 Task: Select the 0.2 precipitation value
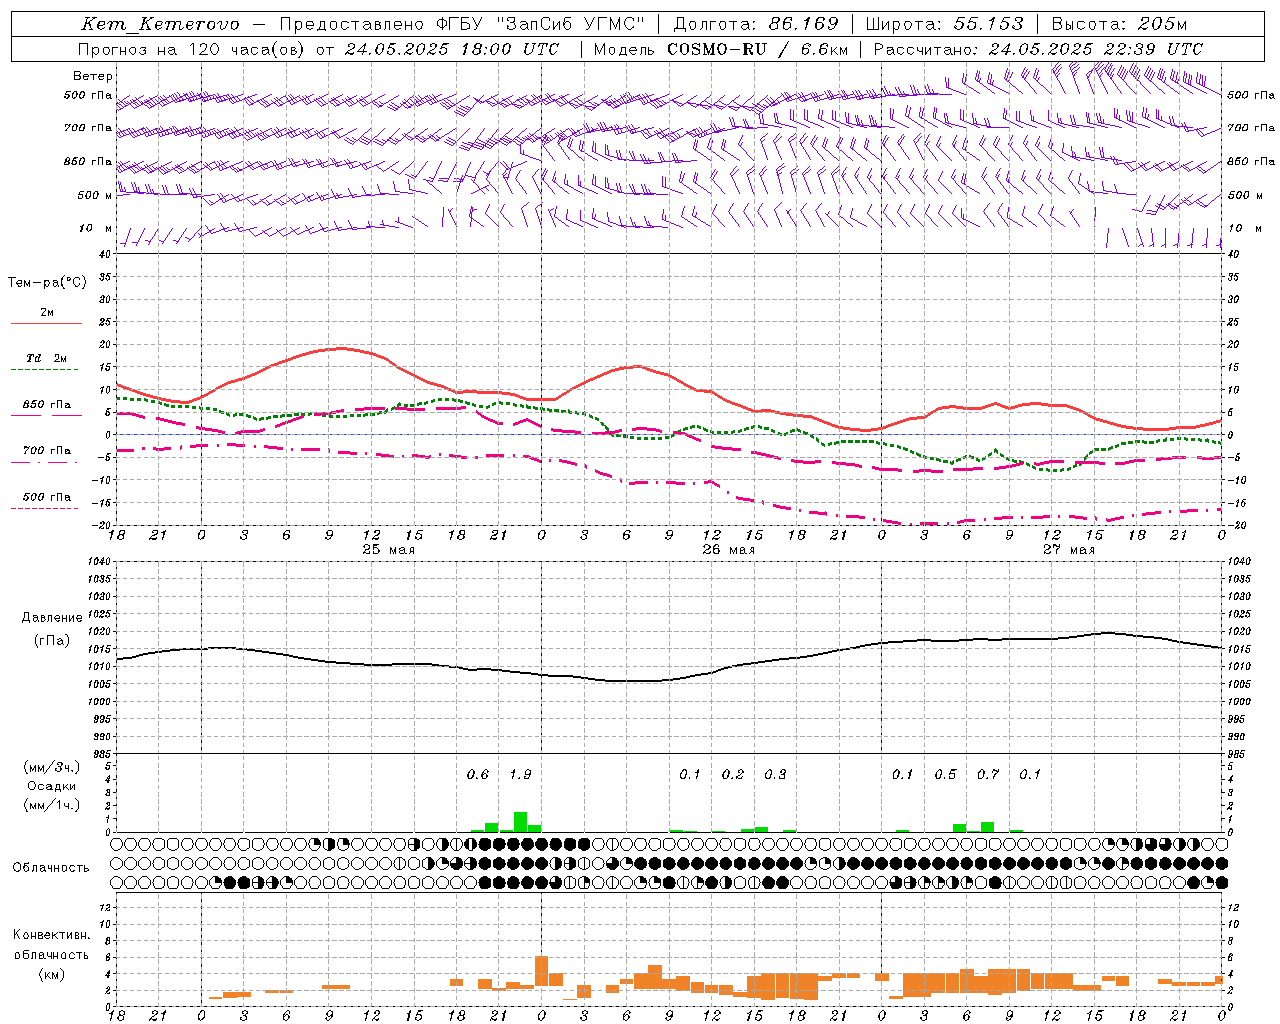(733, 775)
